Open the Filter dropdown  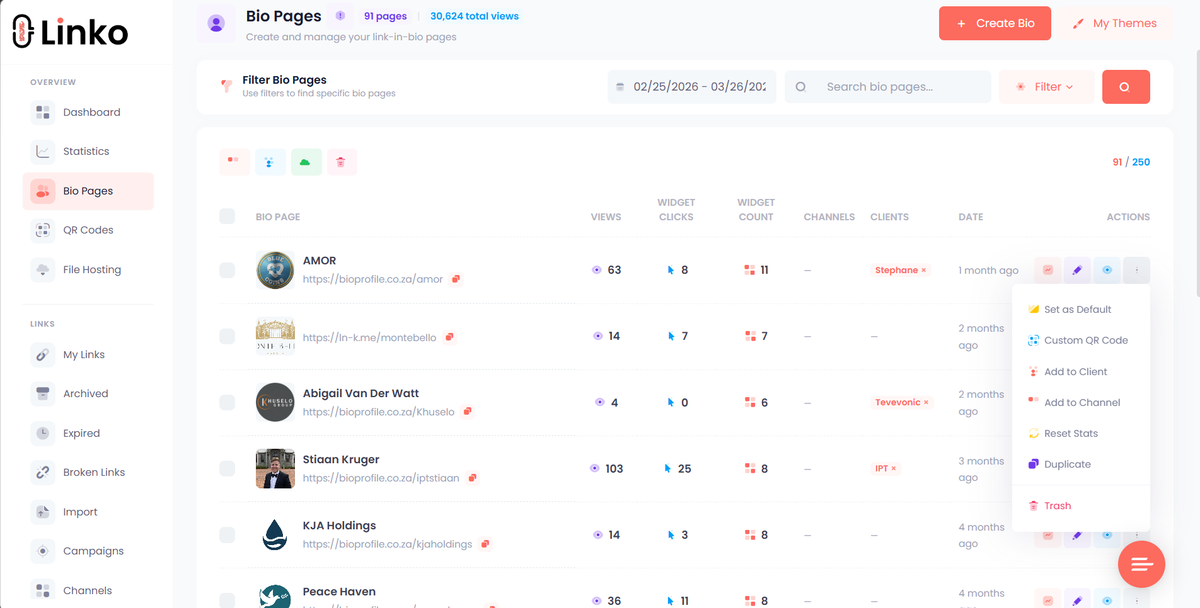point(1046,87)
